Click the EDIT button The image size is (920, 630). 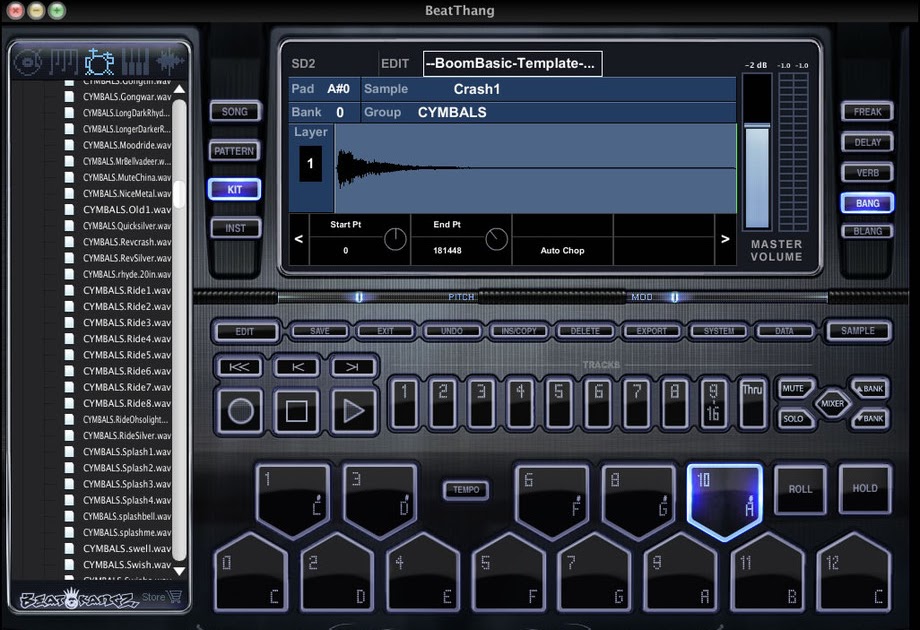point(245,331)
